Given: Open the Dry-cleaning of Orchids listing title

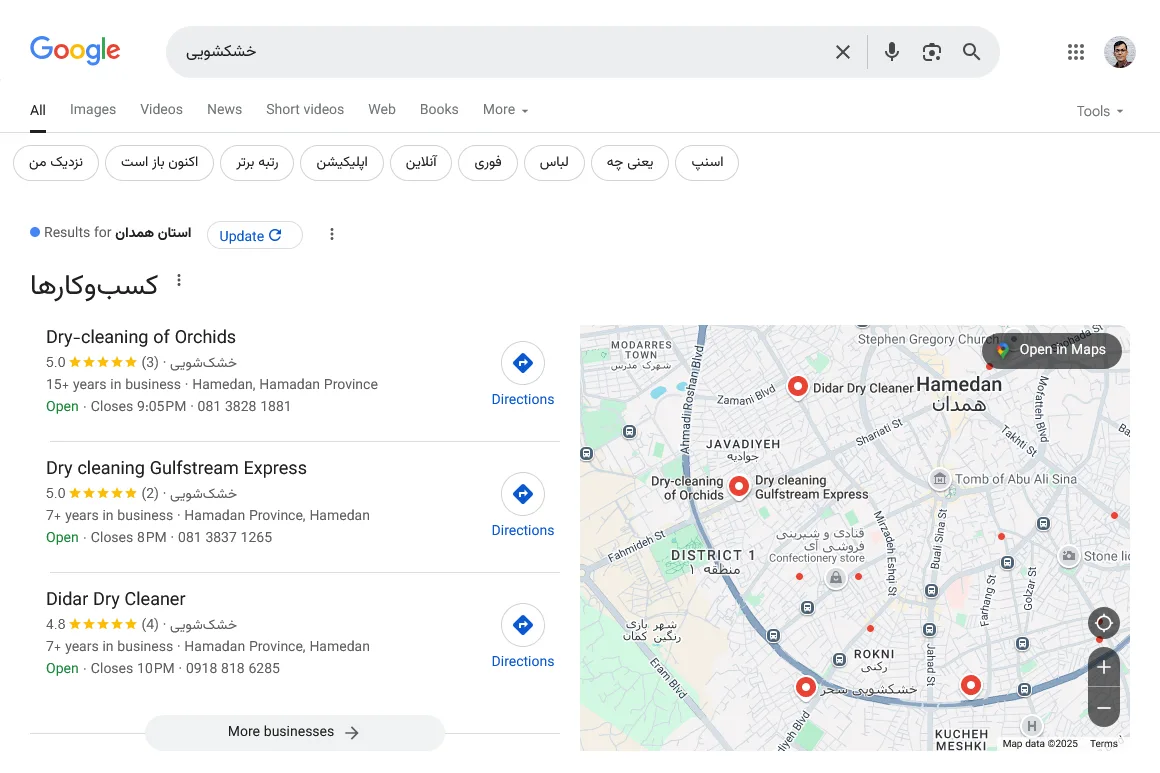Looking at the screenshot, I should [x=141, y=337].
